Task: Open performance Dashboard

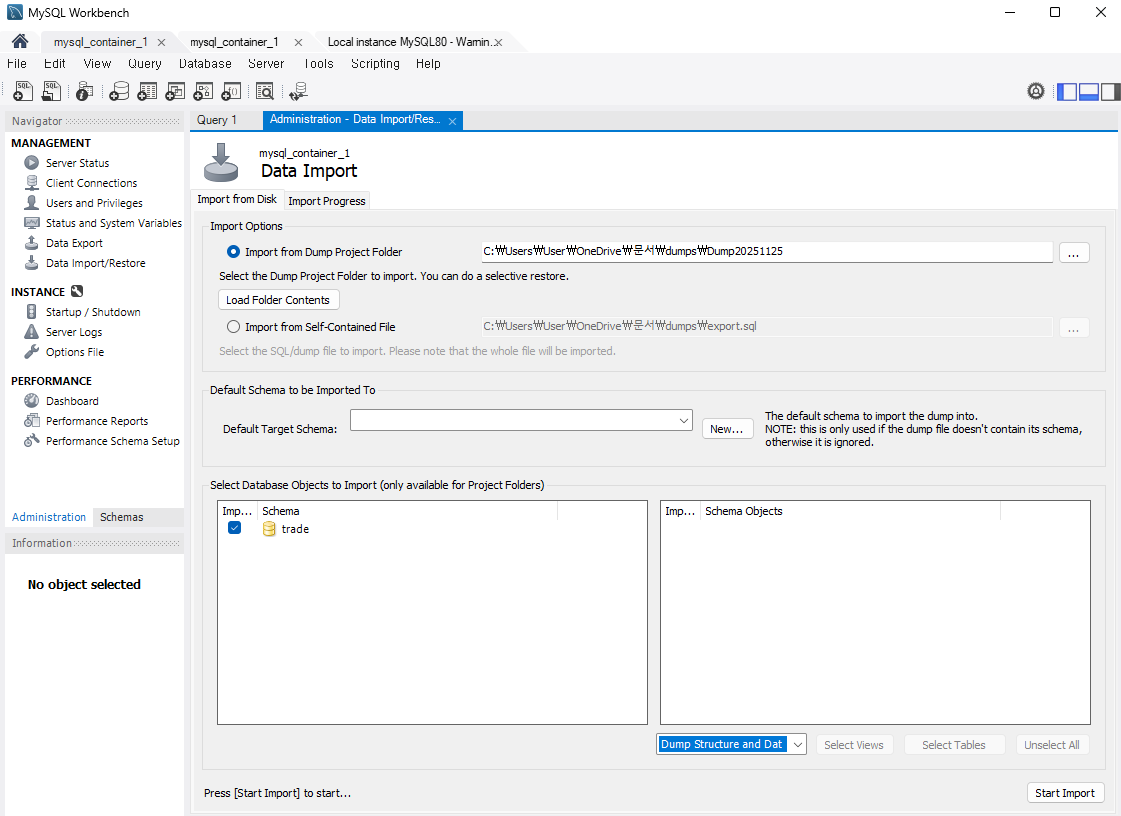Action: click(x=72, y=401)
